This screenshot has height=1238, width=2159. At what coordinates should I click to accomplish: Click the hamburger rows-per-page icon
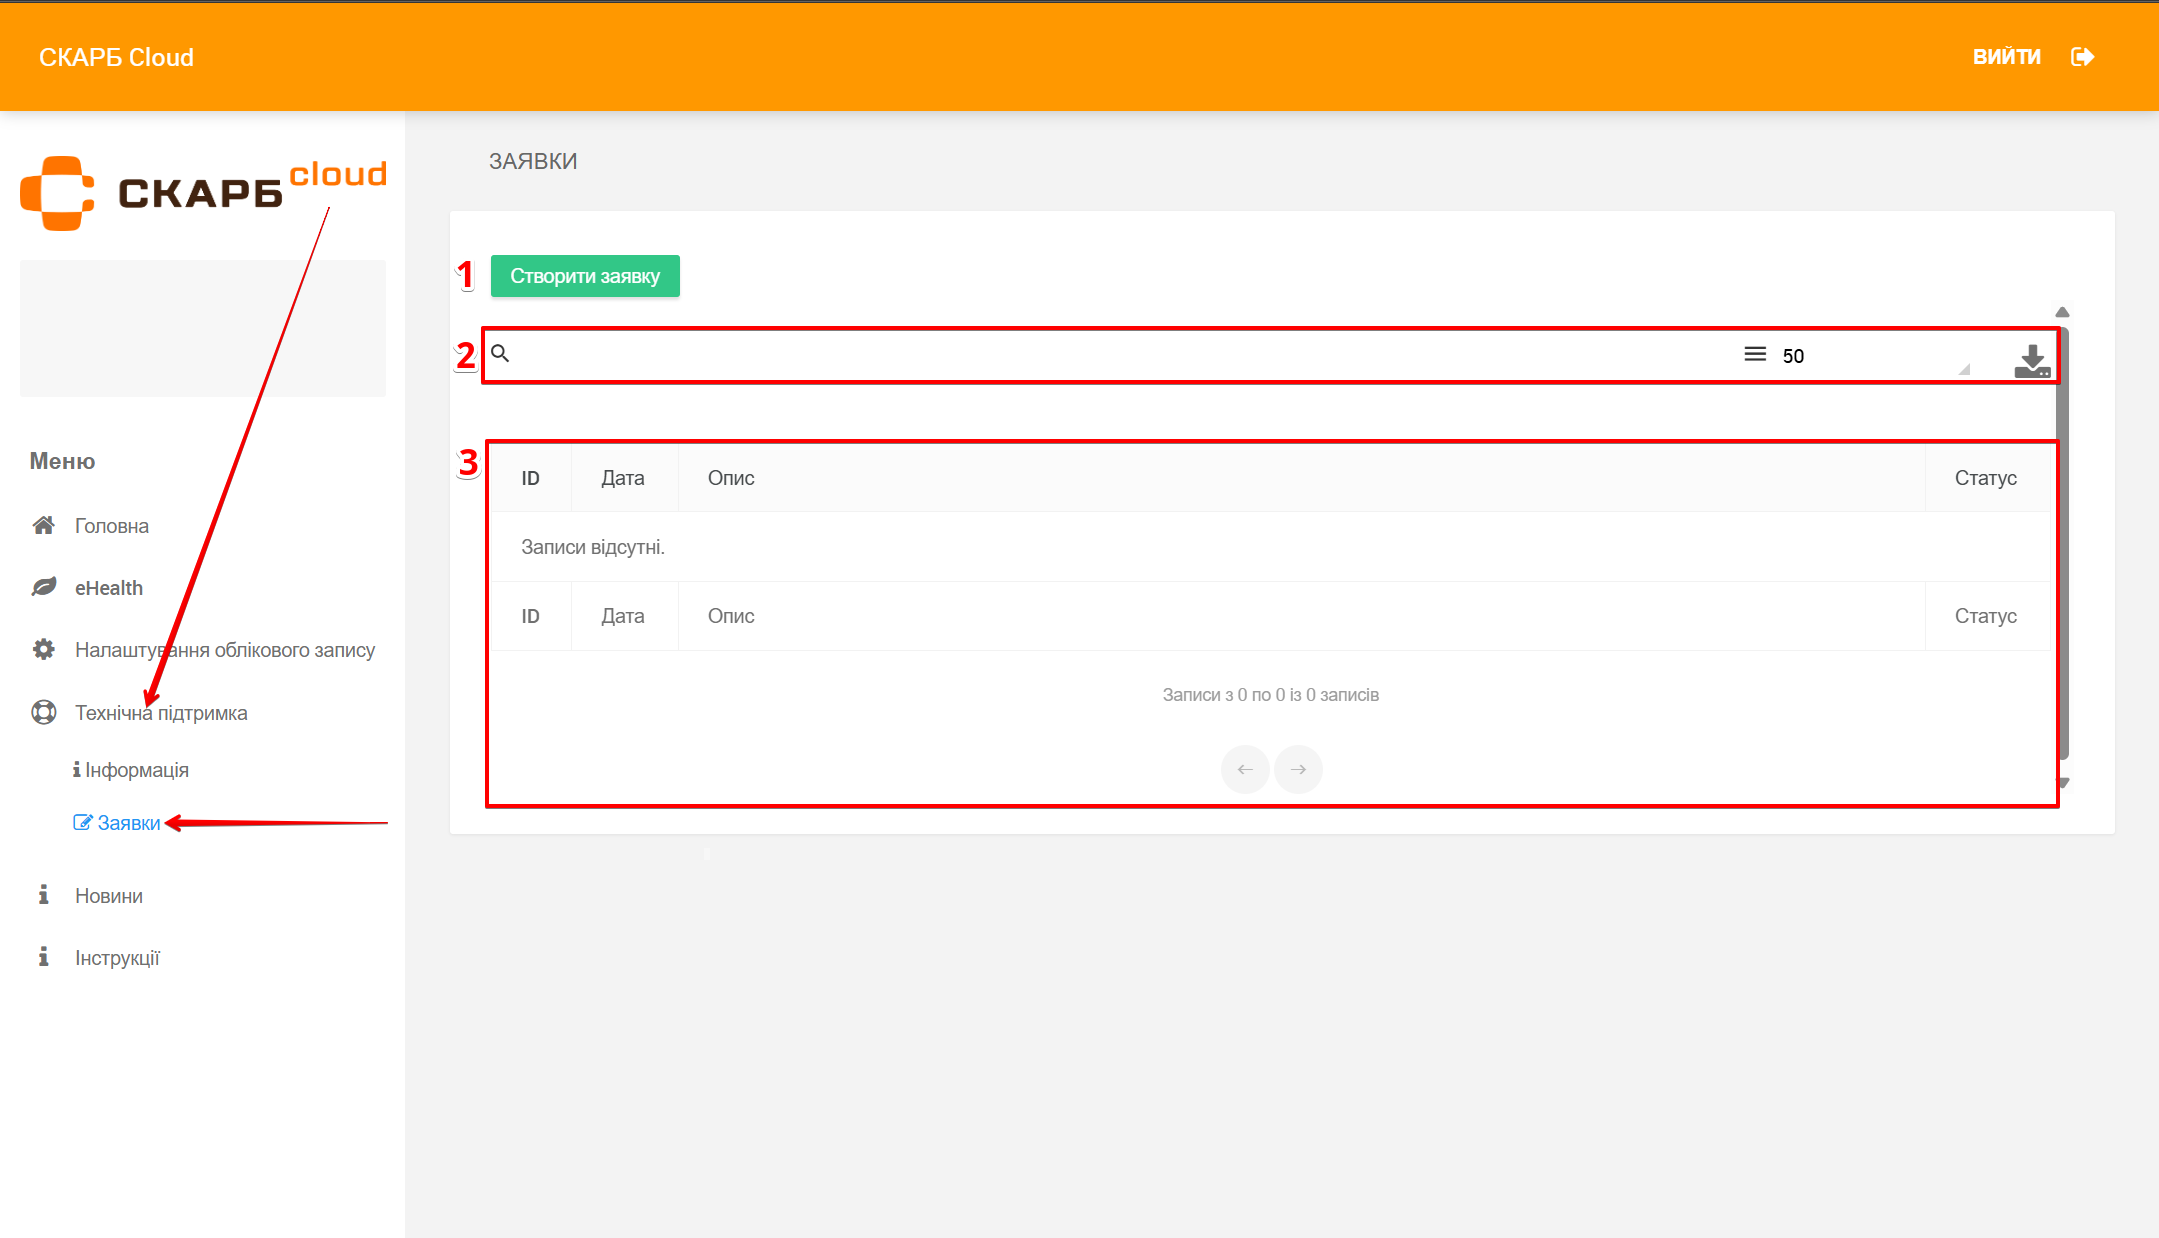tap(1754, 354)
